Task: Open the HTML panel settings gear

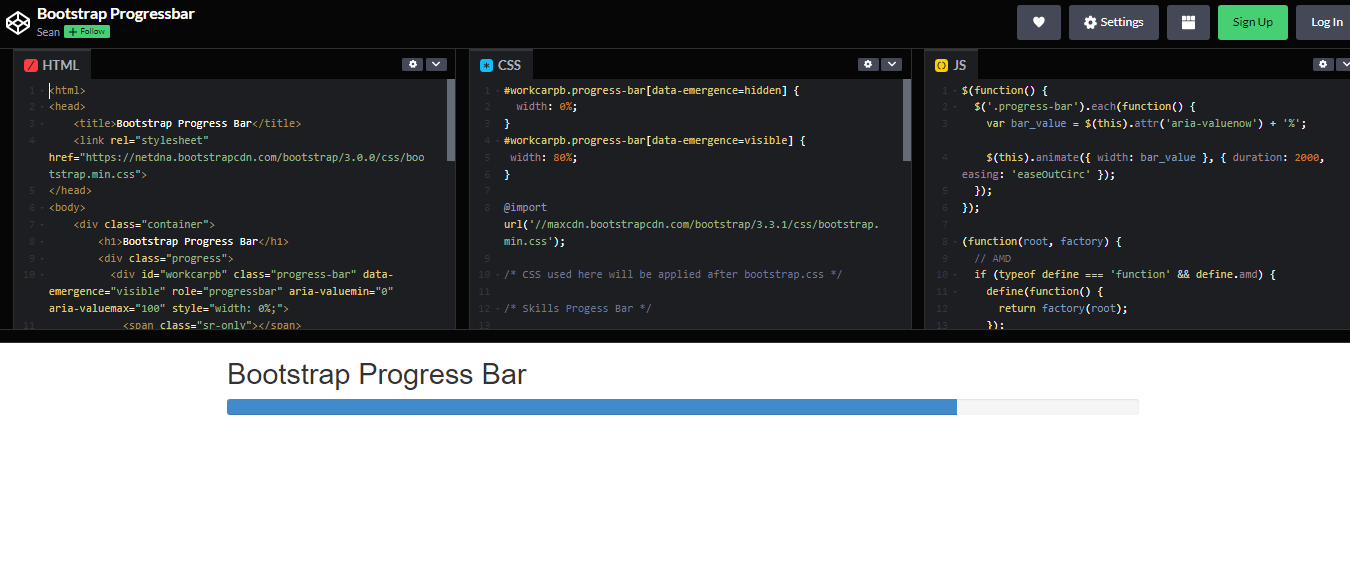Action: coord(413,63)
